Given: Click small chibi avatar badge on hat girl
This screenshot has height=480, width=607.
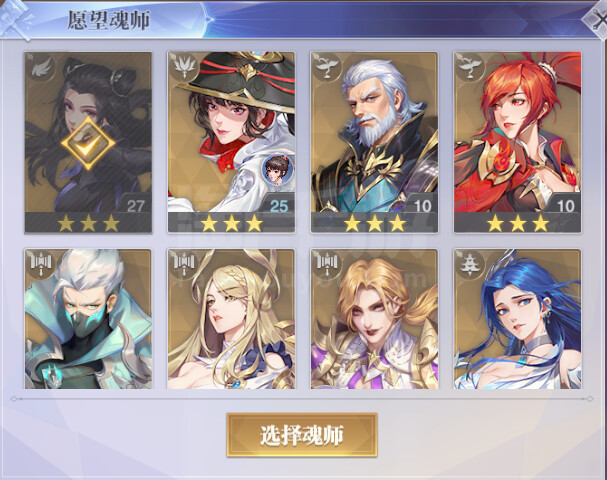Looking at the screenshot, I should (x=277, y=169).
